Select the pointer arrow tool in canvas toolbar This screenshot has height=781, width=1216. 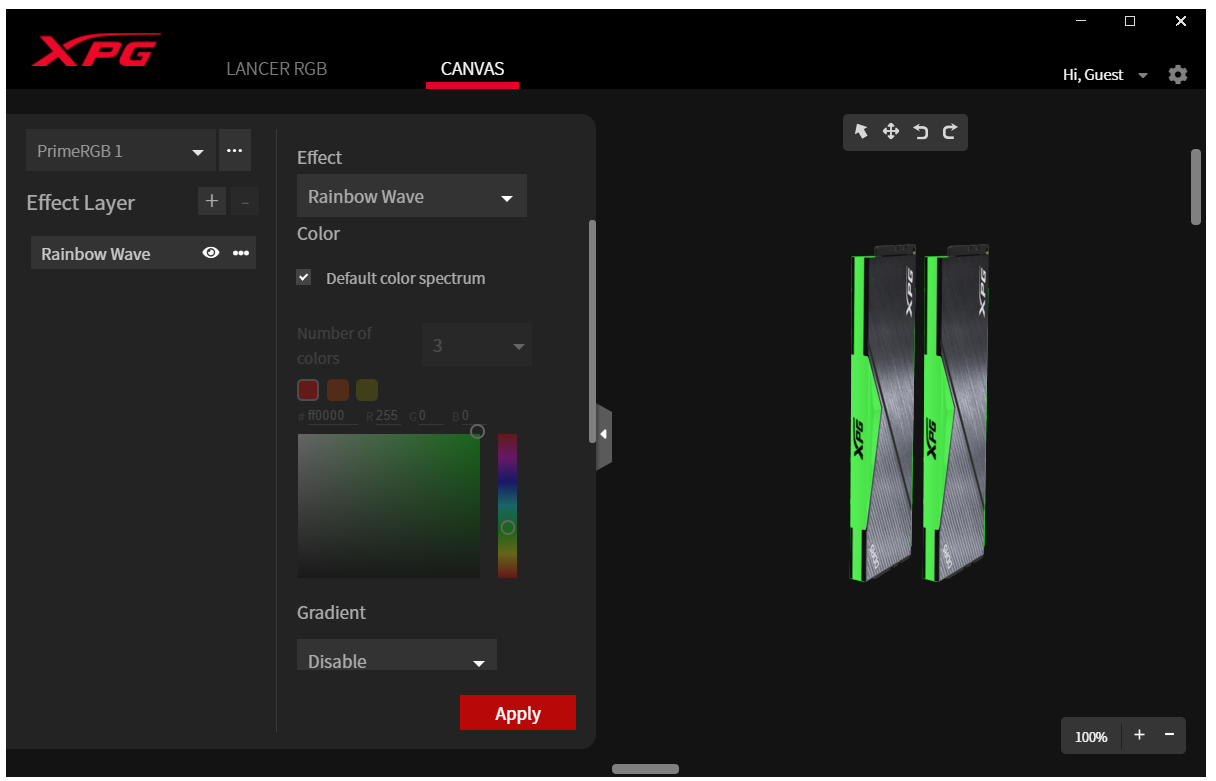(861, 131)
